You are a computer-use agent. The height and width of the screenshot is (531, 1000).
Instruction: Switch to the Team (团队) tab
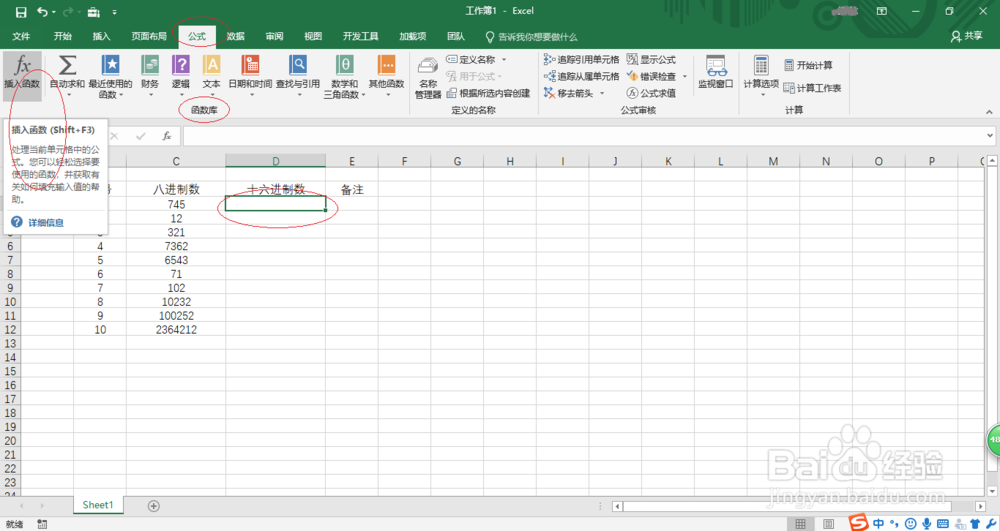click(x=455, y=36)
